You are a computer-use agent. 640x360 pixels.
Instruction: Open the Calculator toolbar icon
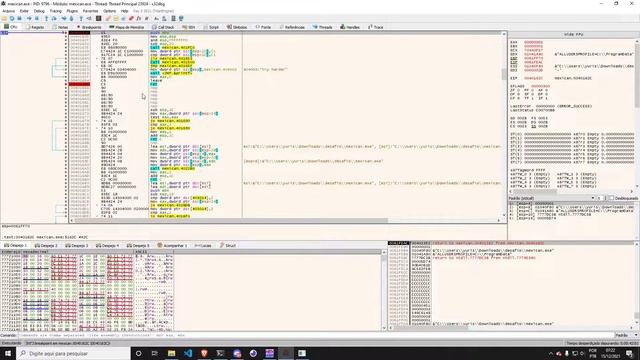coord(173,18)
